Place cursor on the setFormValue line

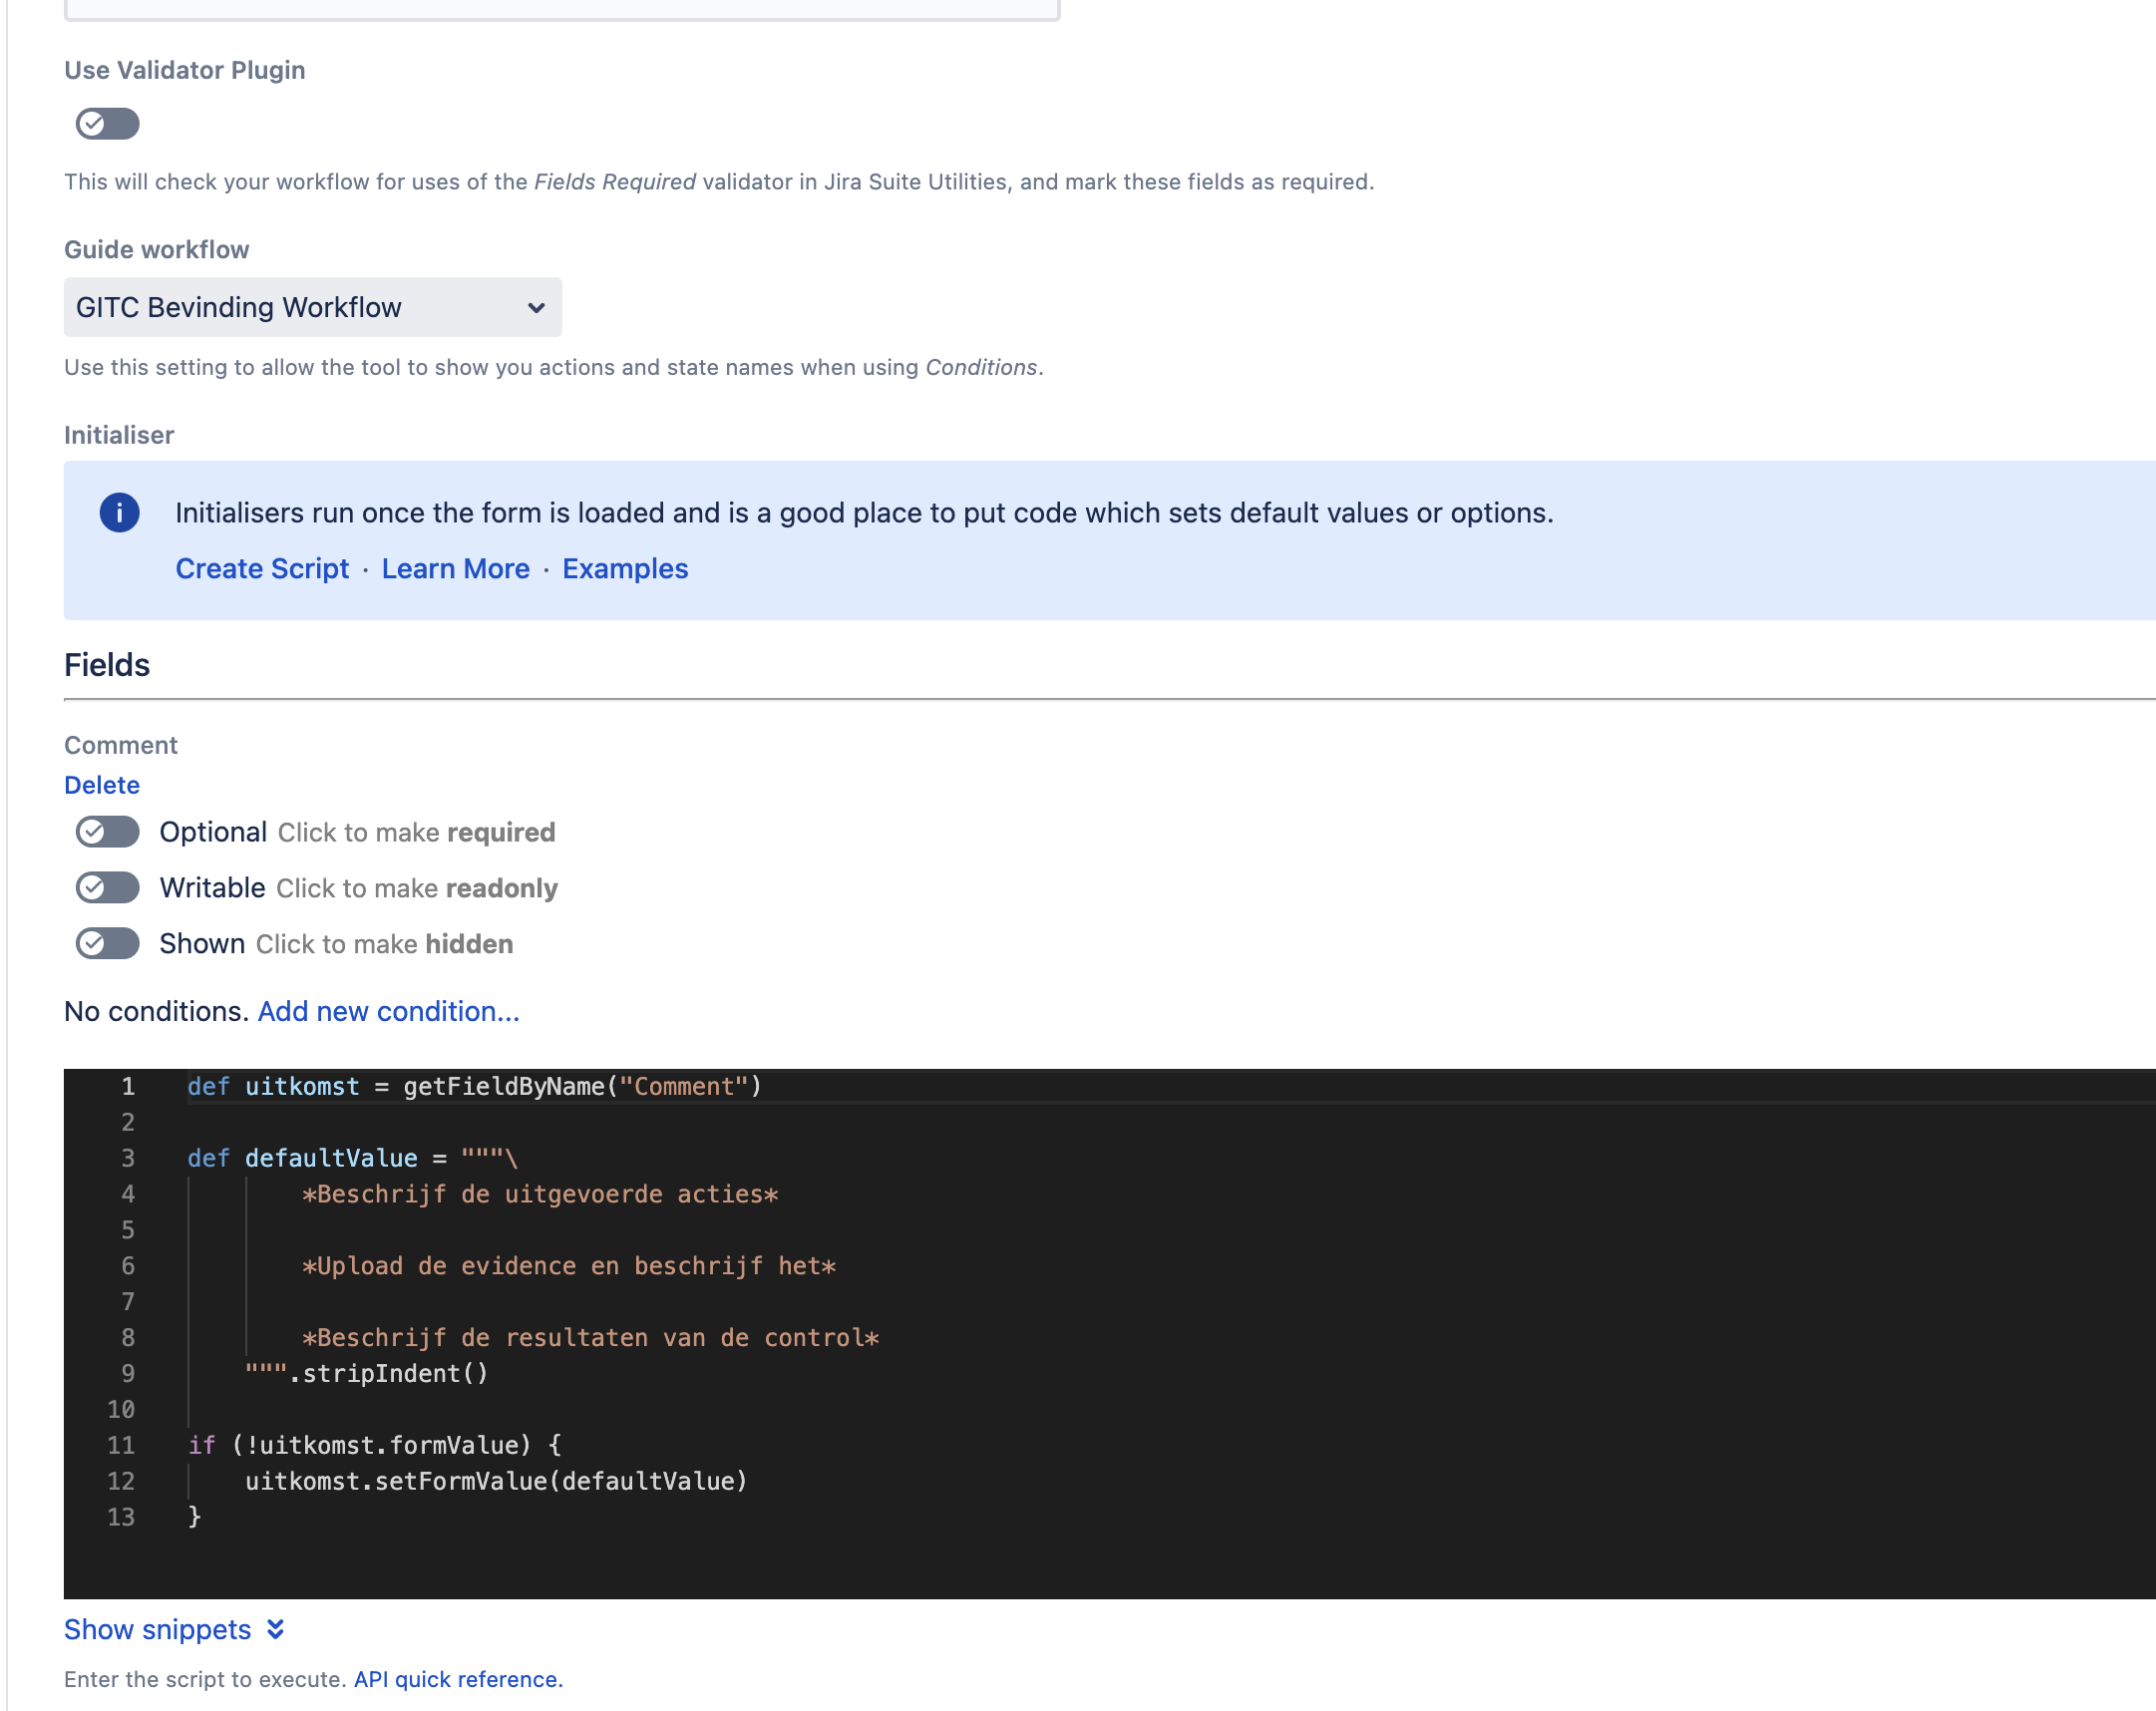[x=496, y=1481]
